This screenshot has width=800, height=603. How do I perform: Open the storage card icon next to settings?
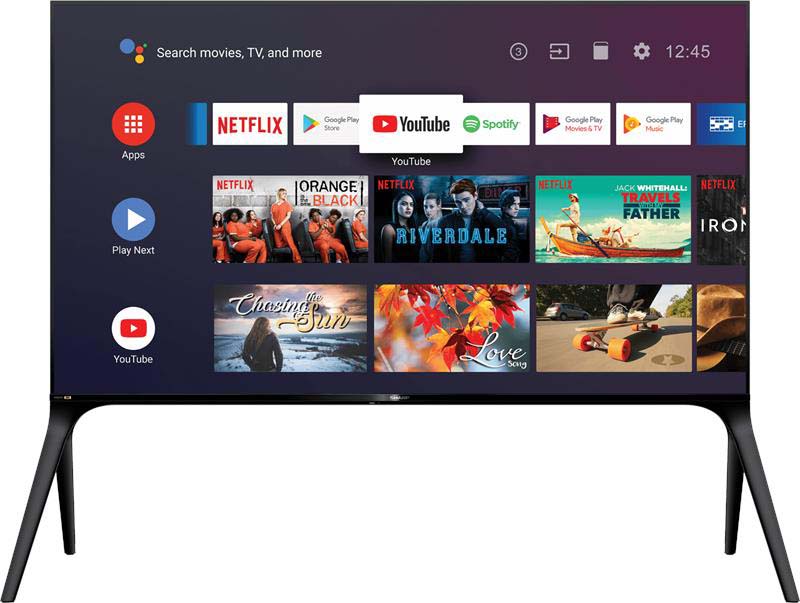pyautogui.click(x=601, y=52)
